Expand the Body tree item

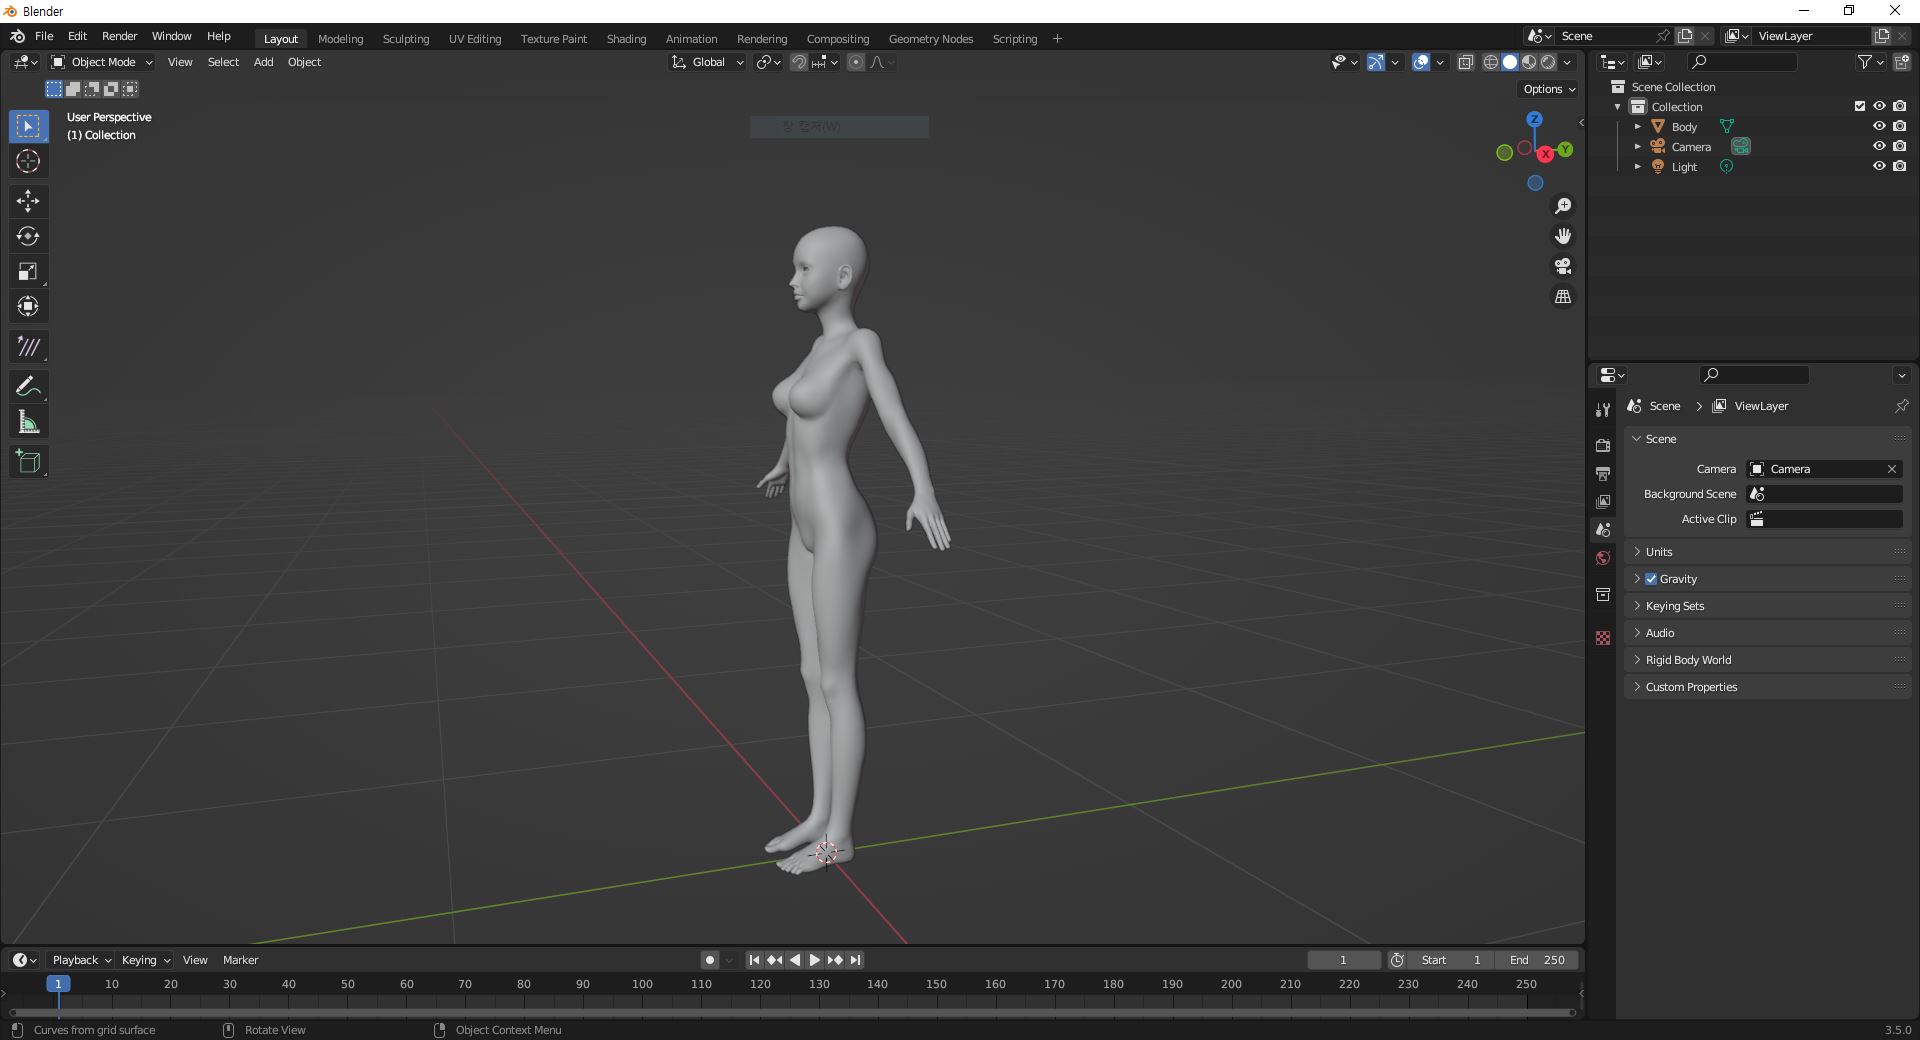tap(1637, 127)
